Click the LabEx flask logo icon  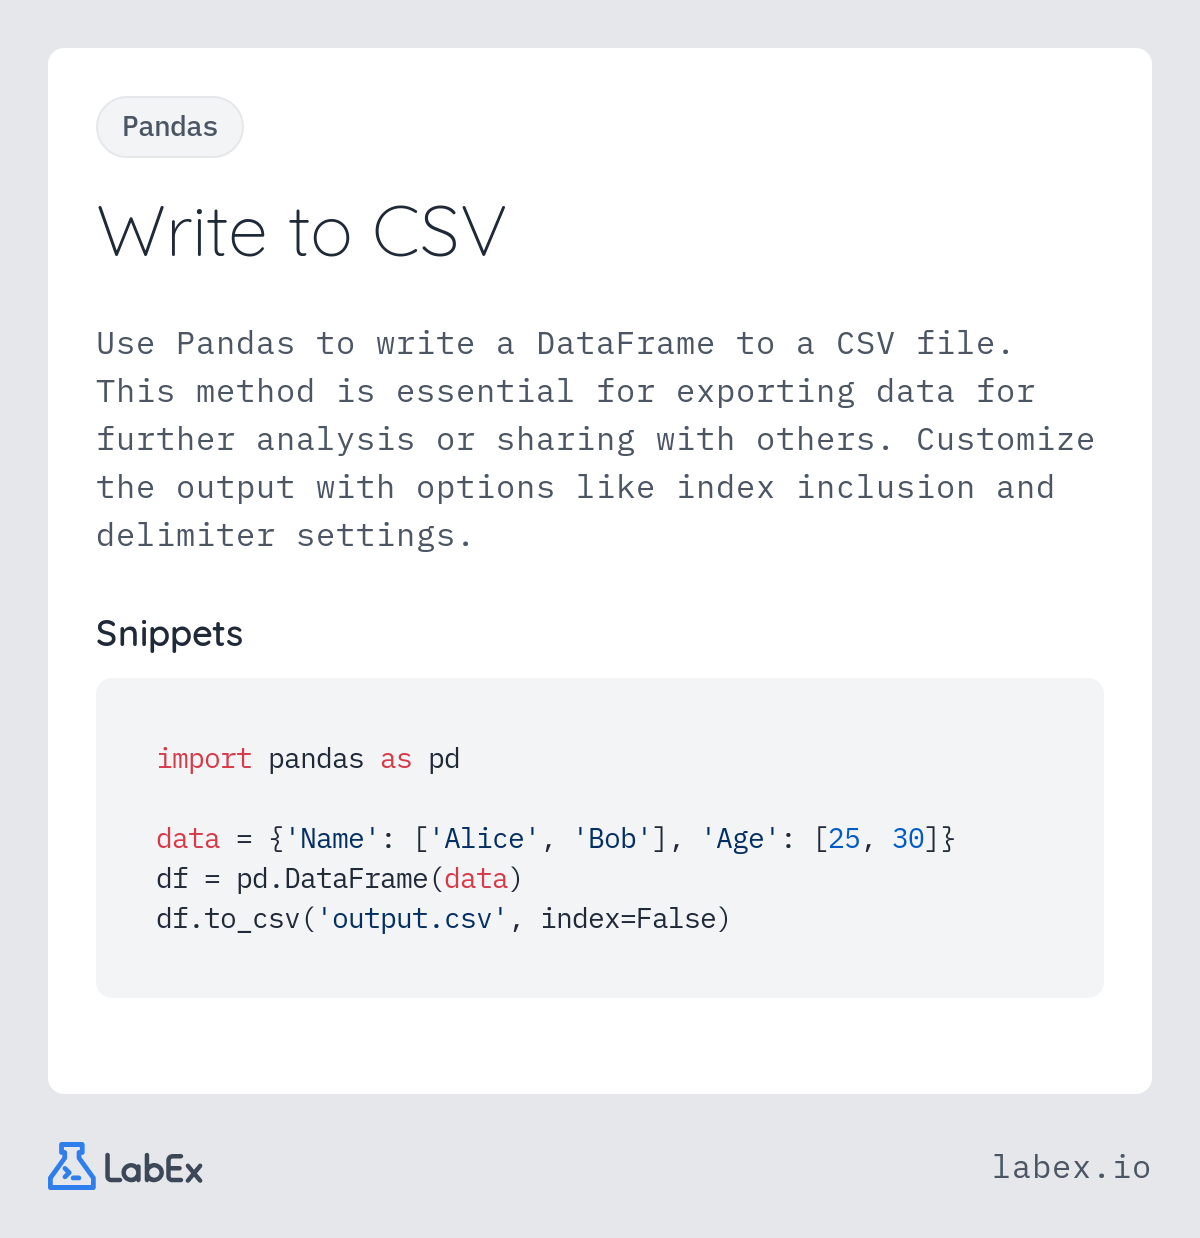(x=71, y=1166)
